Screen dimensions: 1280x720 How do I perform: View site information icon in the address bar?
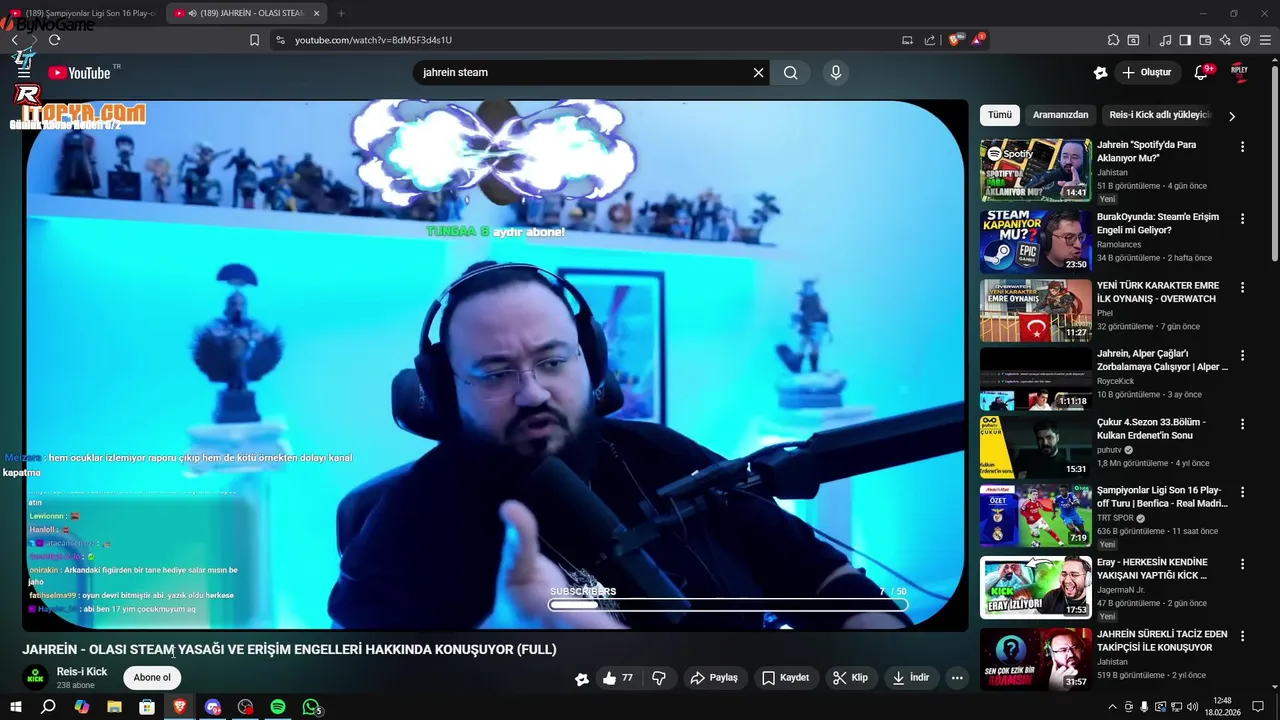tap(280, 40)
